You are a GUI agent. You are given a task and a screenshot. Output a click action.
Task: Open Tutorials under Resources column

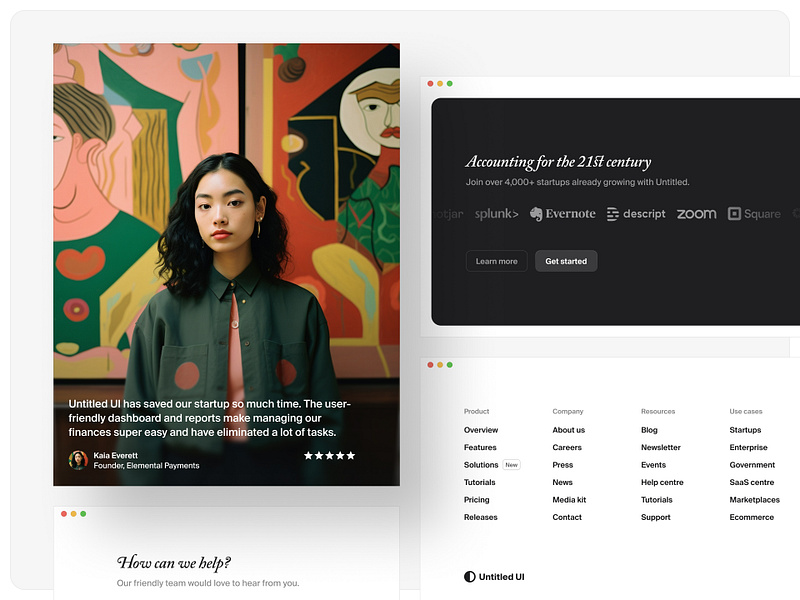click(656, 499)
